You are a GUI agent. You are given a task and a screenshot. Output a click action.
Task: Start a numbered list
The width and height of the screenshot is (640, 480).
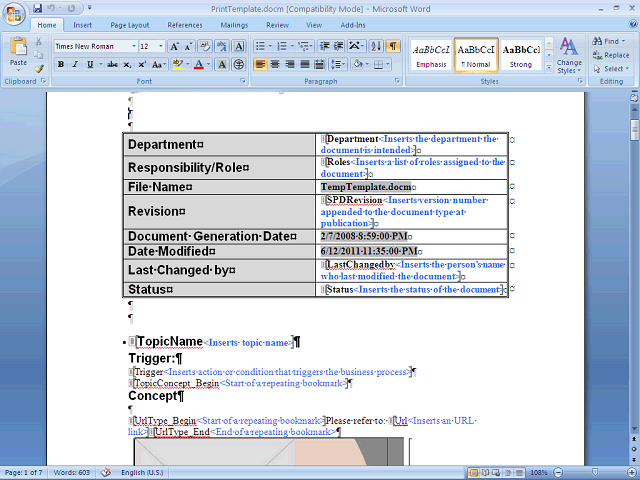[x=284, y=46]
